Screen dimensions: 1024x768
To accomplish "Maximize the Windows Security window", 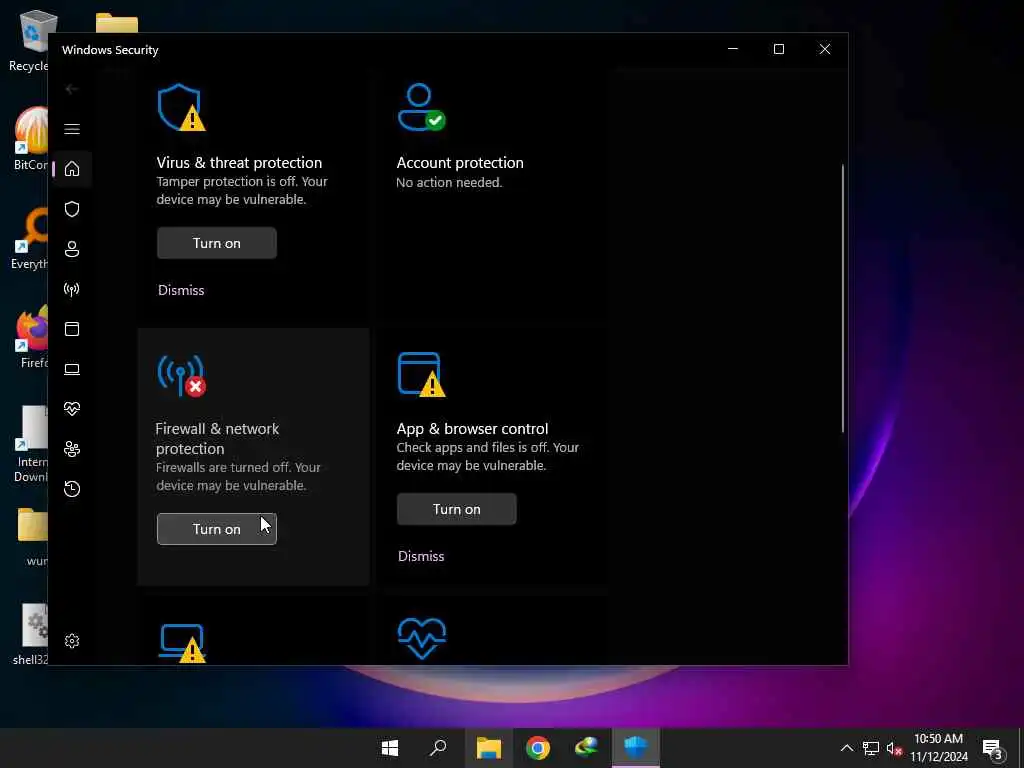I will (778, 49).
